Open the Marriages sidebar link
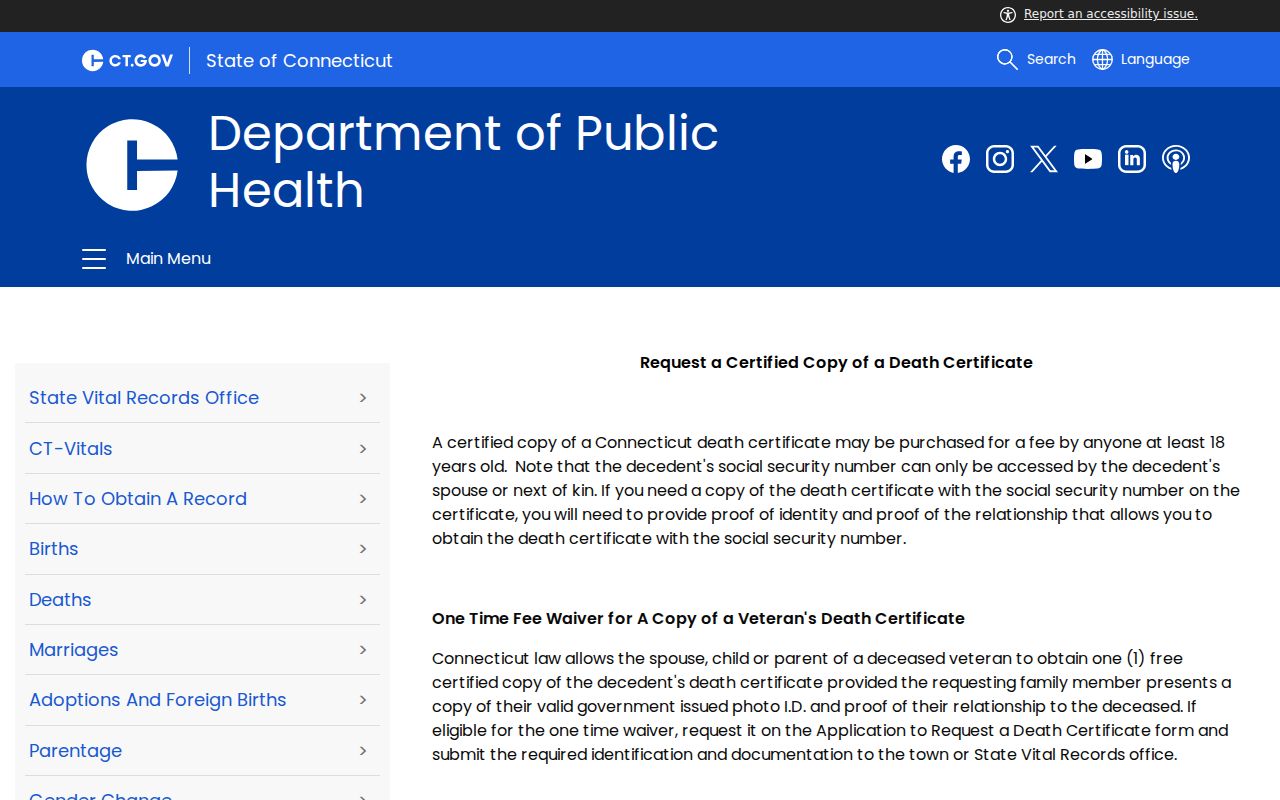 click(74, 650)
